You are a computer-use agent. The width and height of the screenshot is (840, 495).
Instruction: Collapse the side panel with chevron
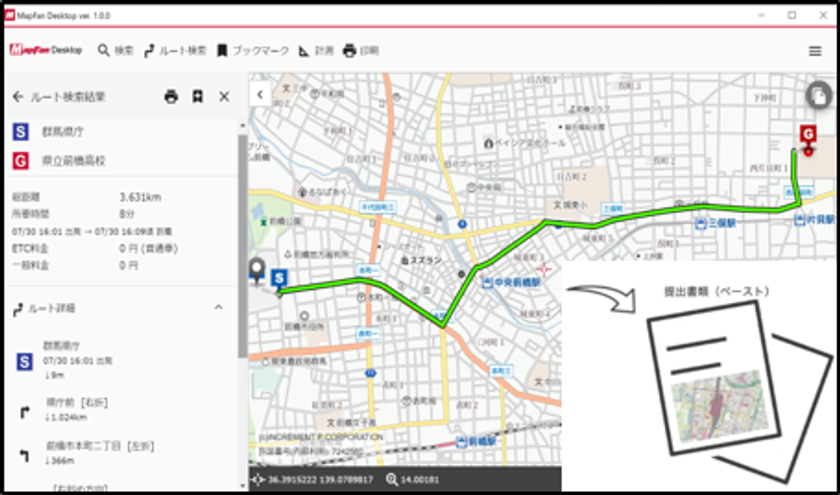[x=260, y=95]
